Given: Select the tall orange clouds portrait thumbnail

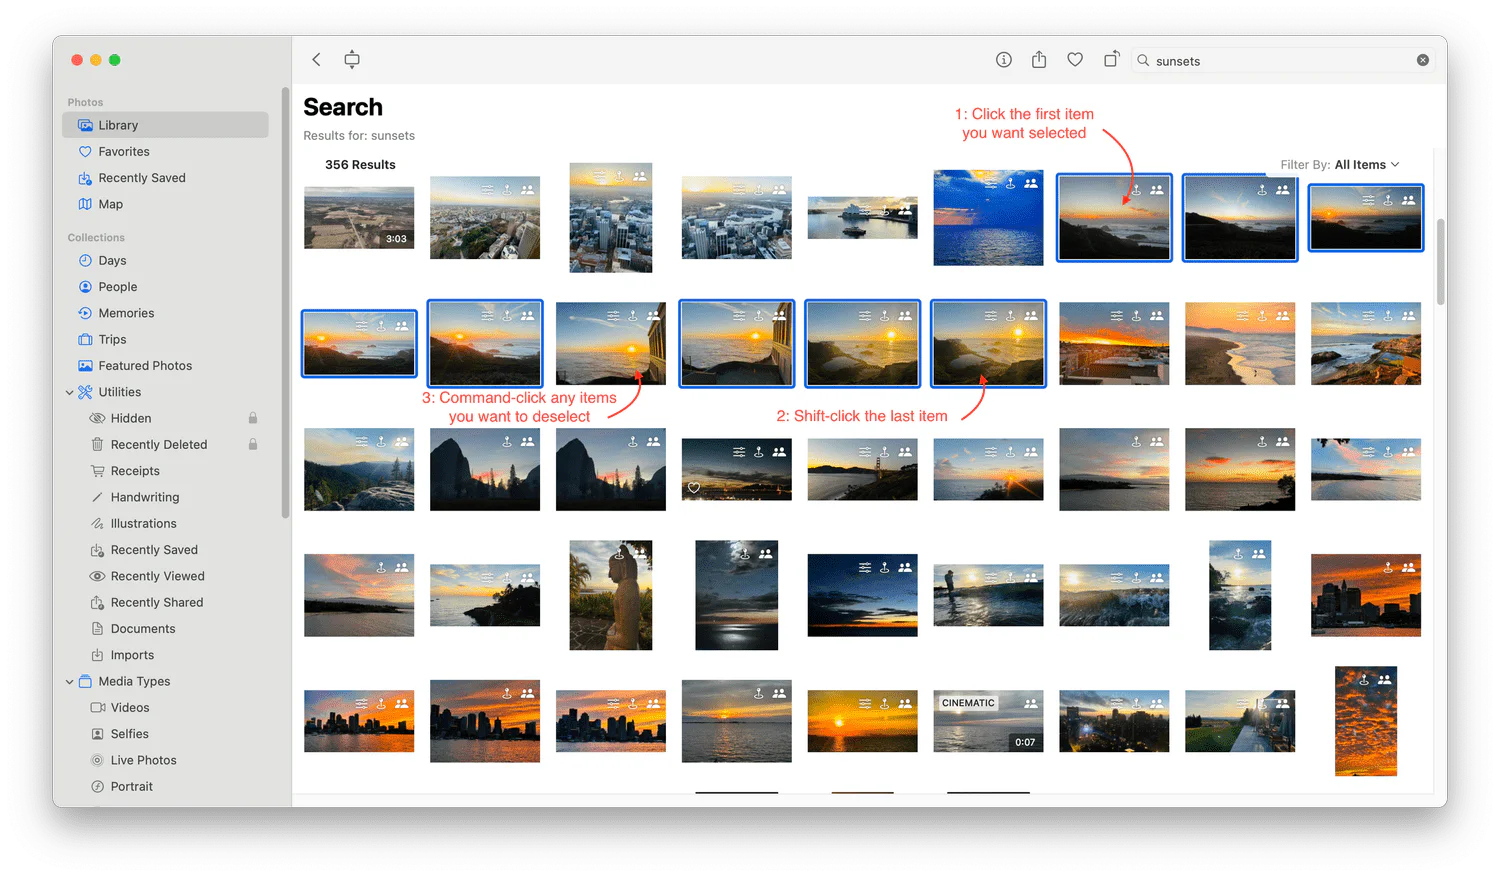Looking at the screenshot, I should coord(1366,721).
